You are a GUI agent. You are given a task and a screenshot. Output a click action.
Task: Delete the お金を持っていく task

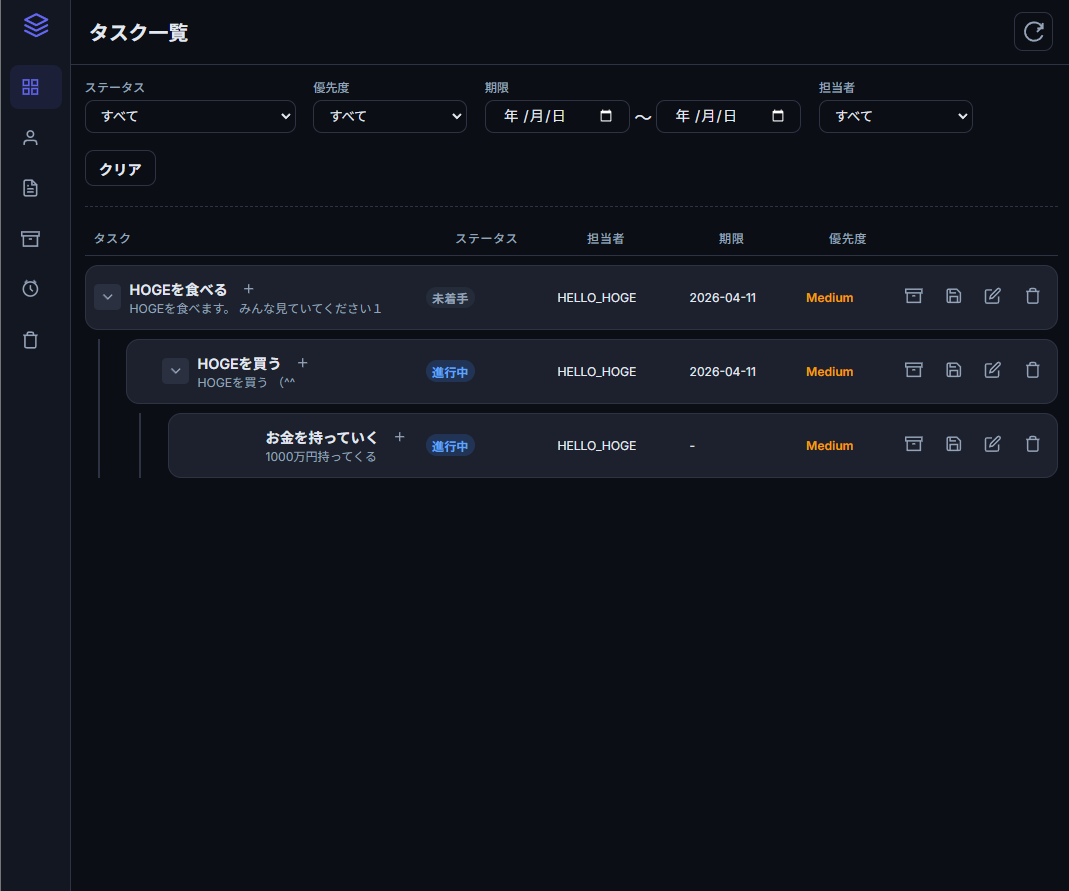(x=1032, y=444)
